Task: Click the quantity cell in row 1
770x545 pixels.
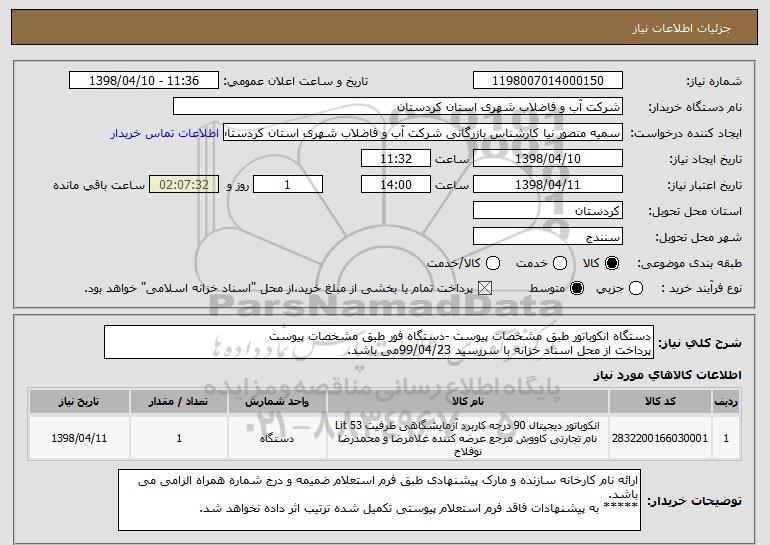Action: point(179,438)
